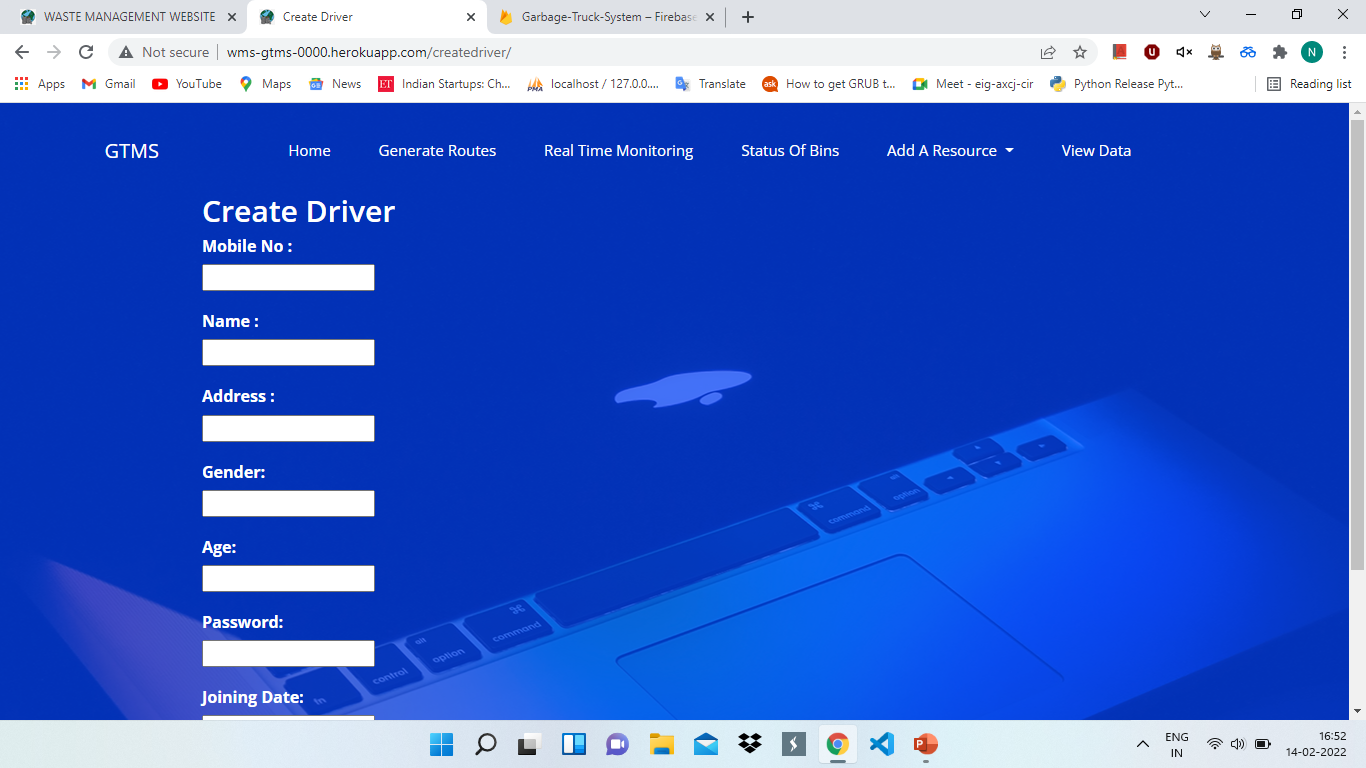This screenshot has height=768, width=1366.
Task: Go to Home nav link
Action: coord(309,151)
